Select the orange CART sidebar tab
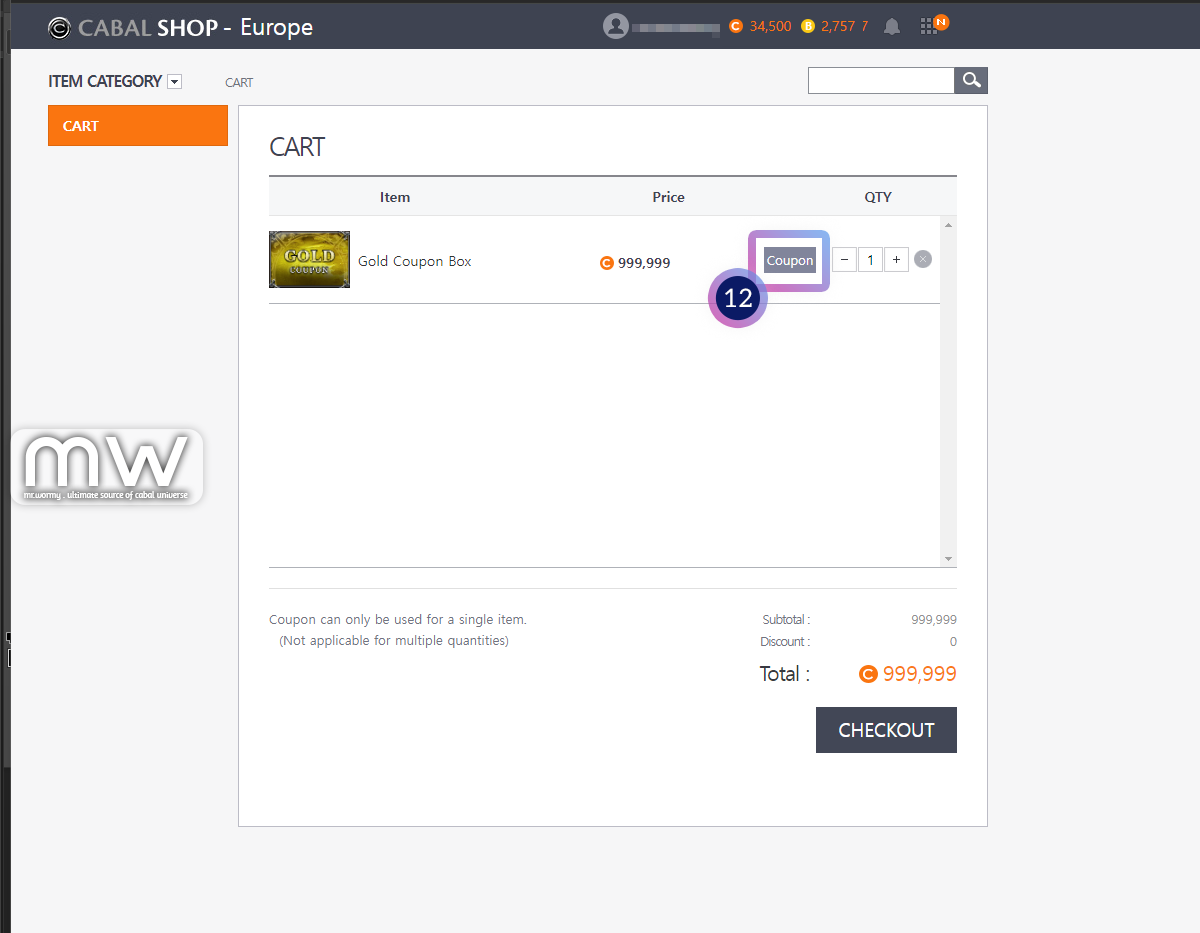Image resolution: width=1200 pixels, height=933 pixels. pyautogui.click(x=138, y=126)
